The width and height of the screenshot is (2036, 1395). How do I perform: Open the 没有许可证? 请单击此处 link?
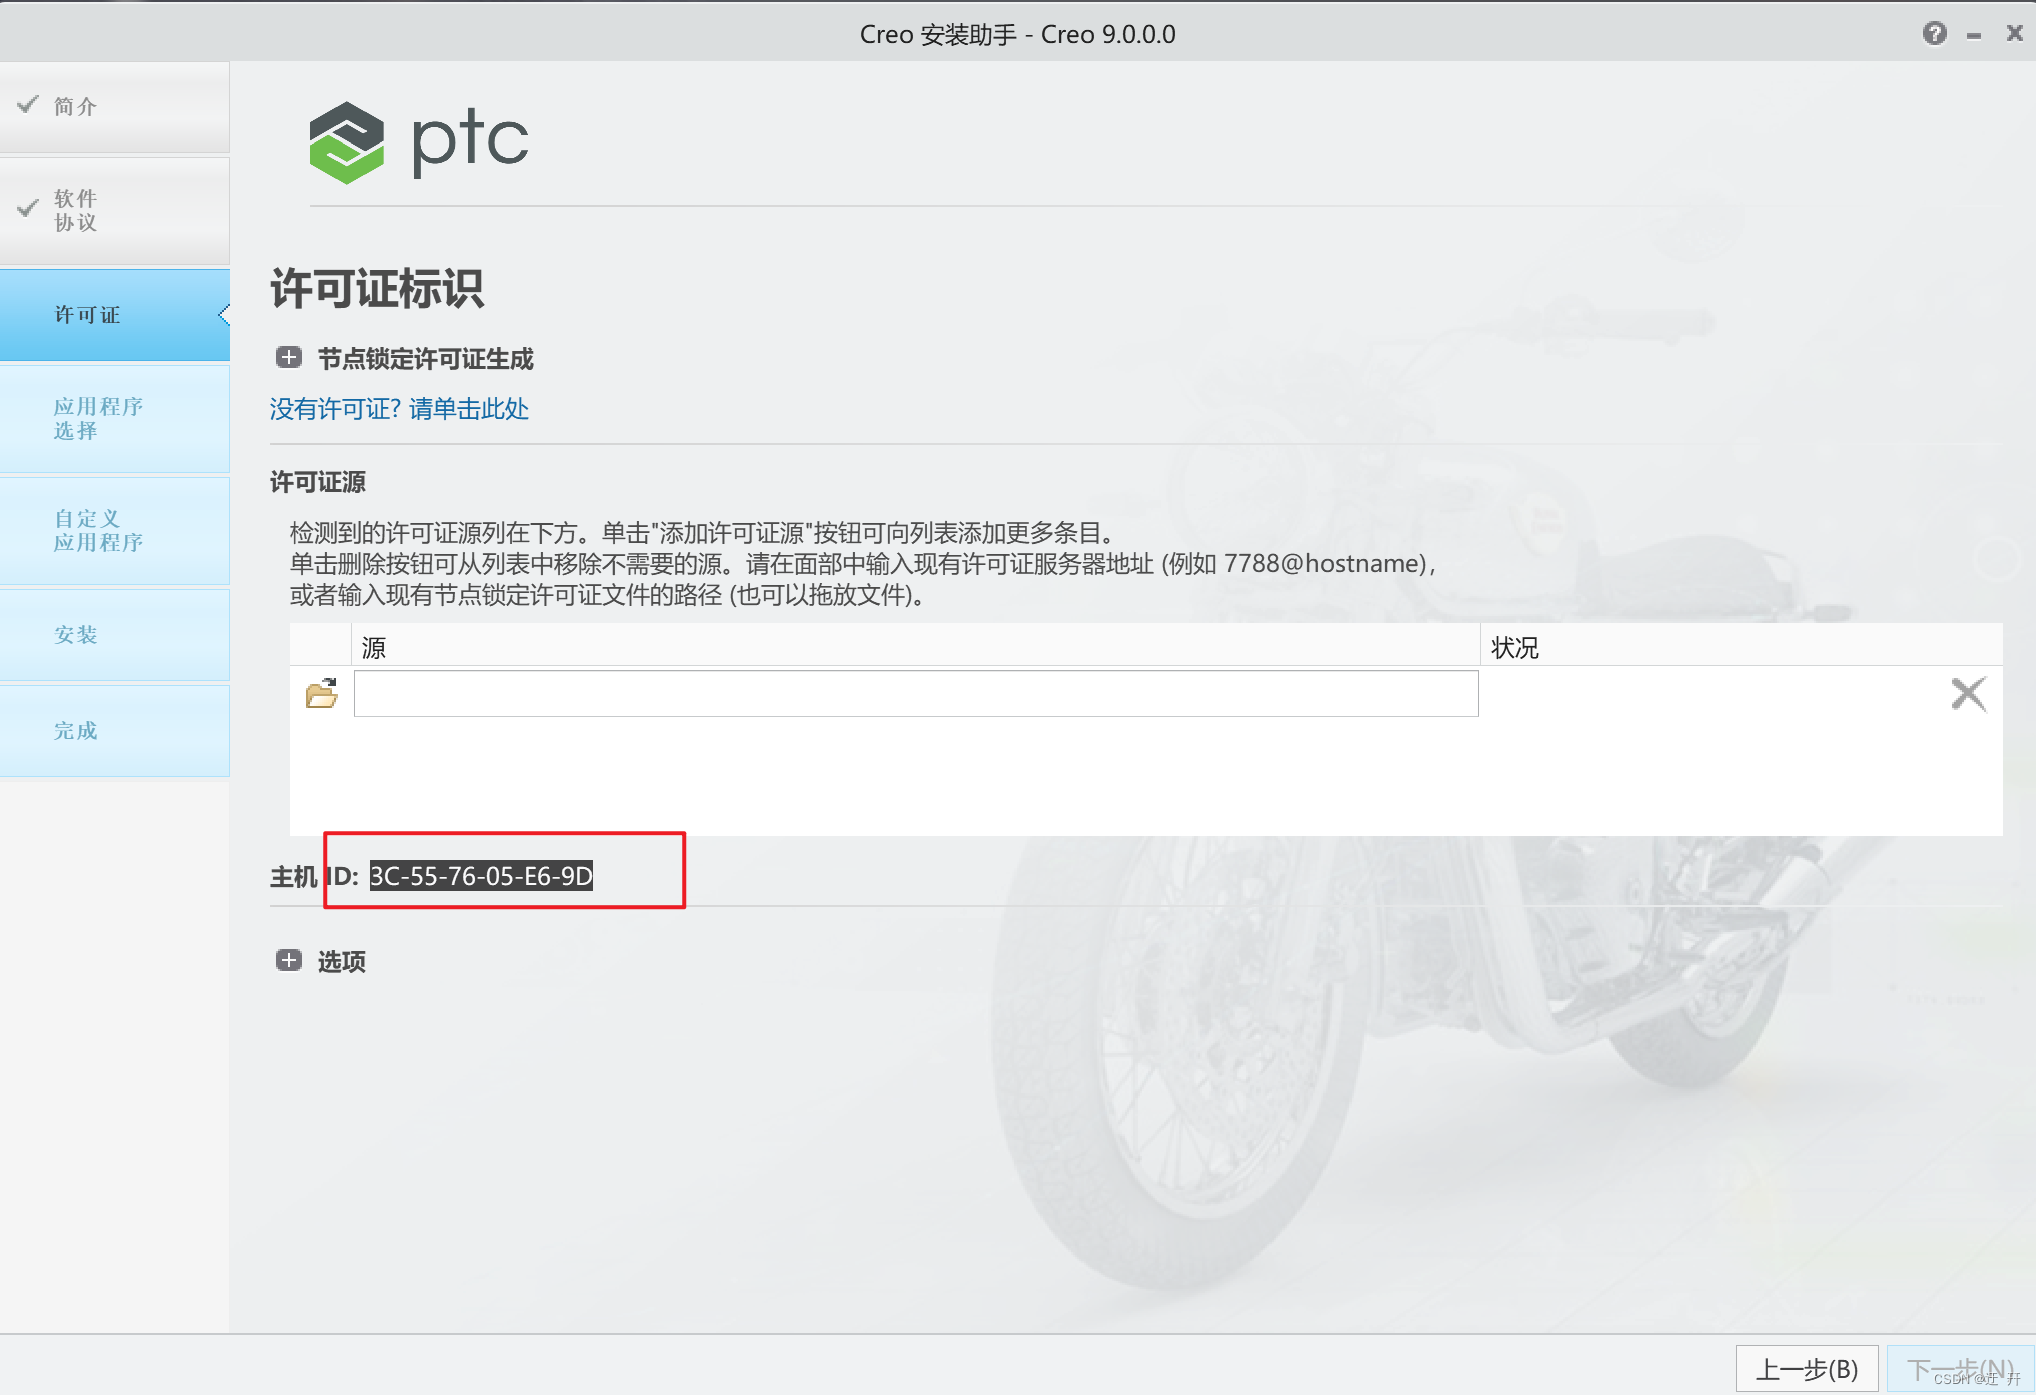click(x=399, y=408)
